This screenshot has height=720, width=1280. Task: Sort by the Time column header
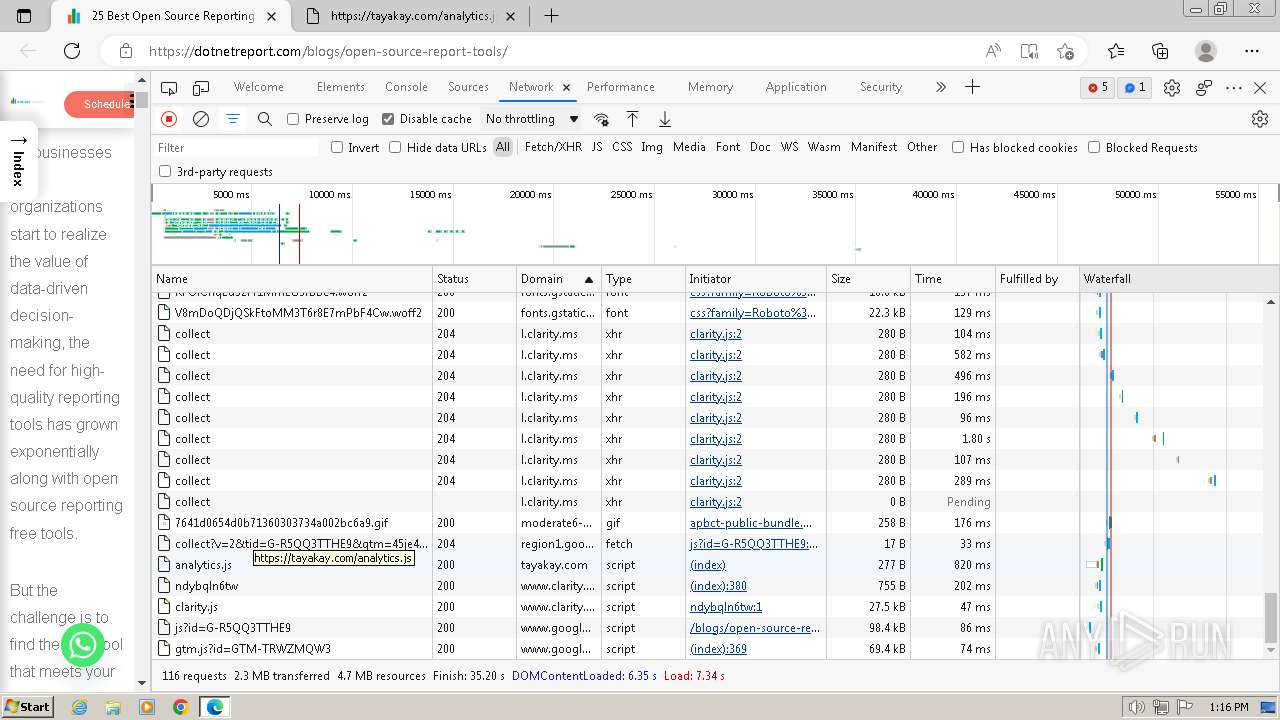tap(952, 279)
